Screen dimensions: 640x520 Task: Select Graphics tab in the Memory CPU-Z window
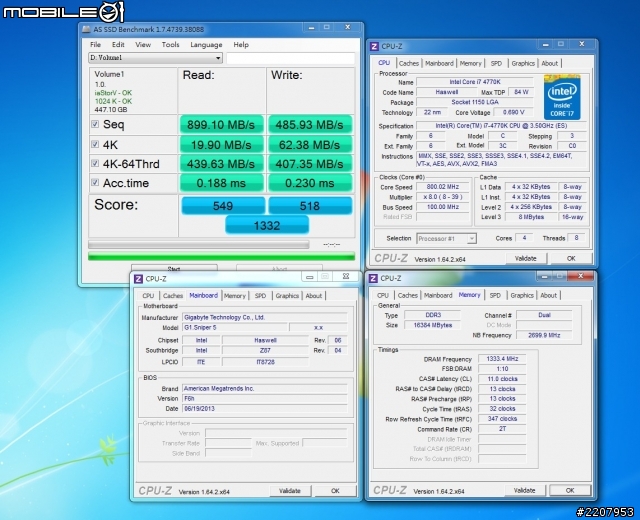pyautogui.click(x=522, y=295)
